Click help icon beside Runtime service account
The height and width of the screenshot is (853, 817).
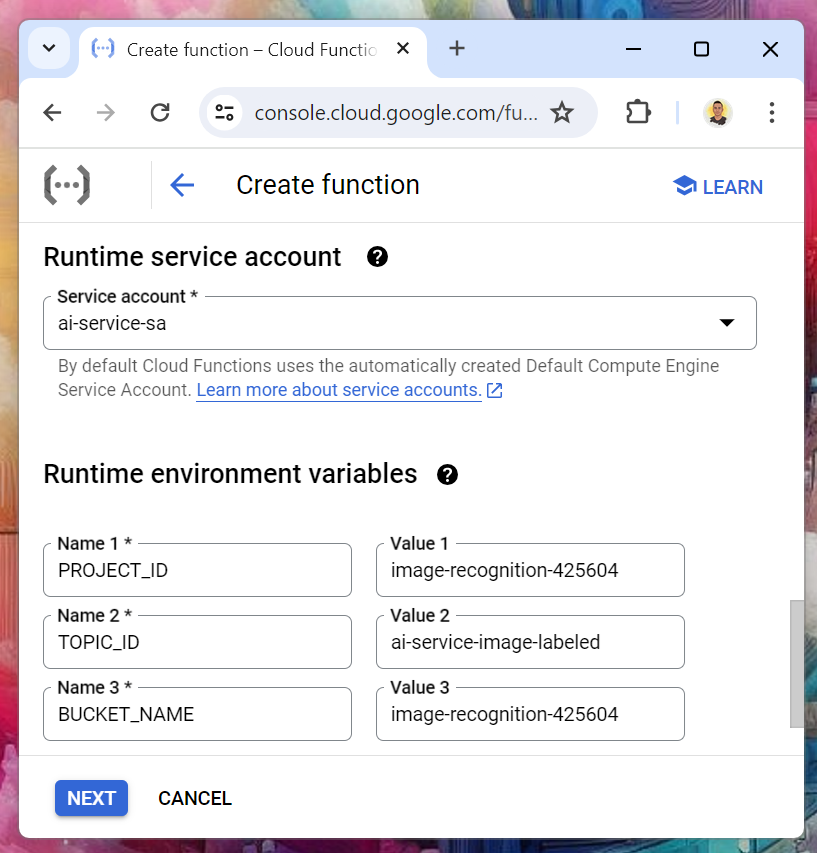[377, 257]
